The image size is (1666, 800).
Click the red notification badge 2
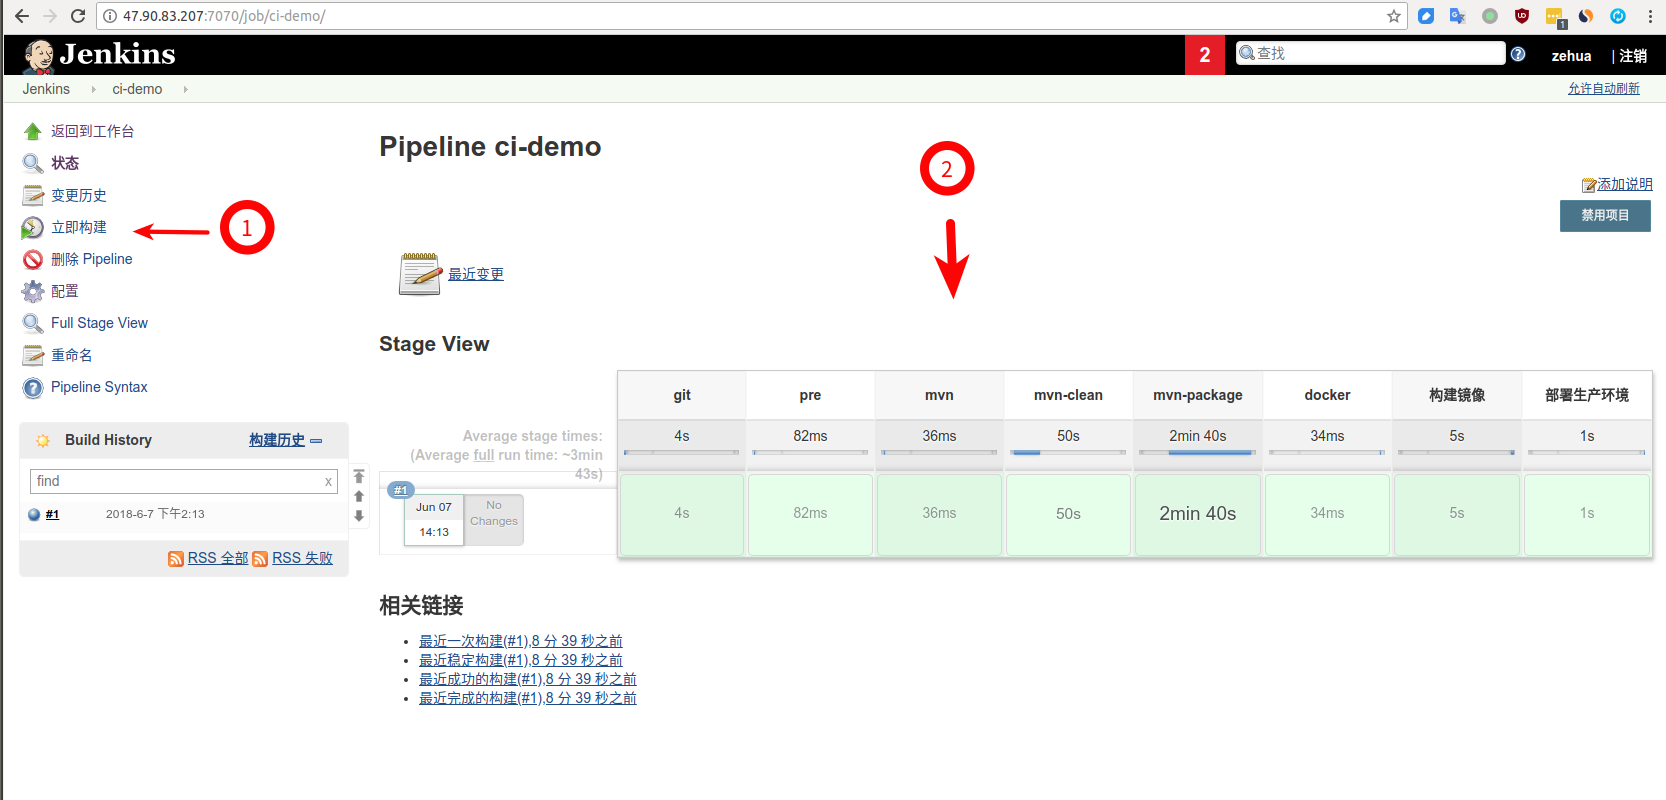(x=1205, y=55)
